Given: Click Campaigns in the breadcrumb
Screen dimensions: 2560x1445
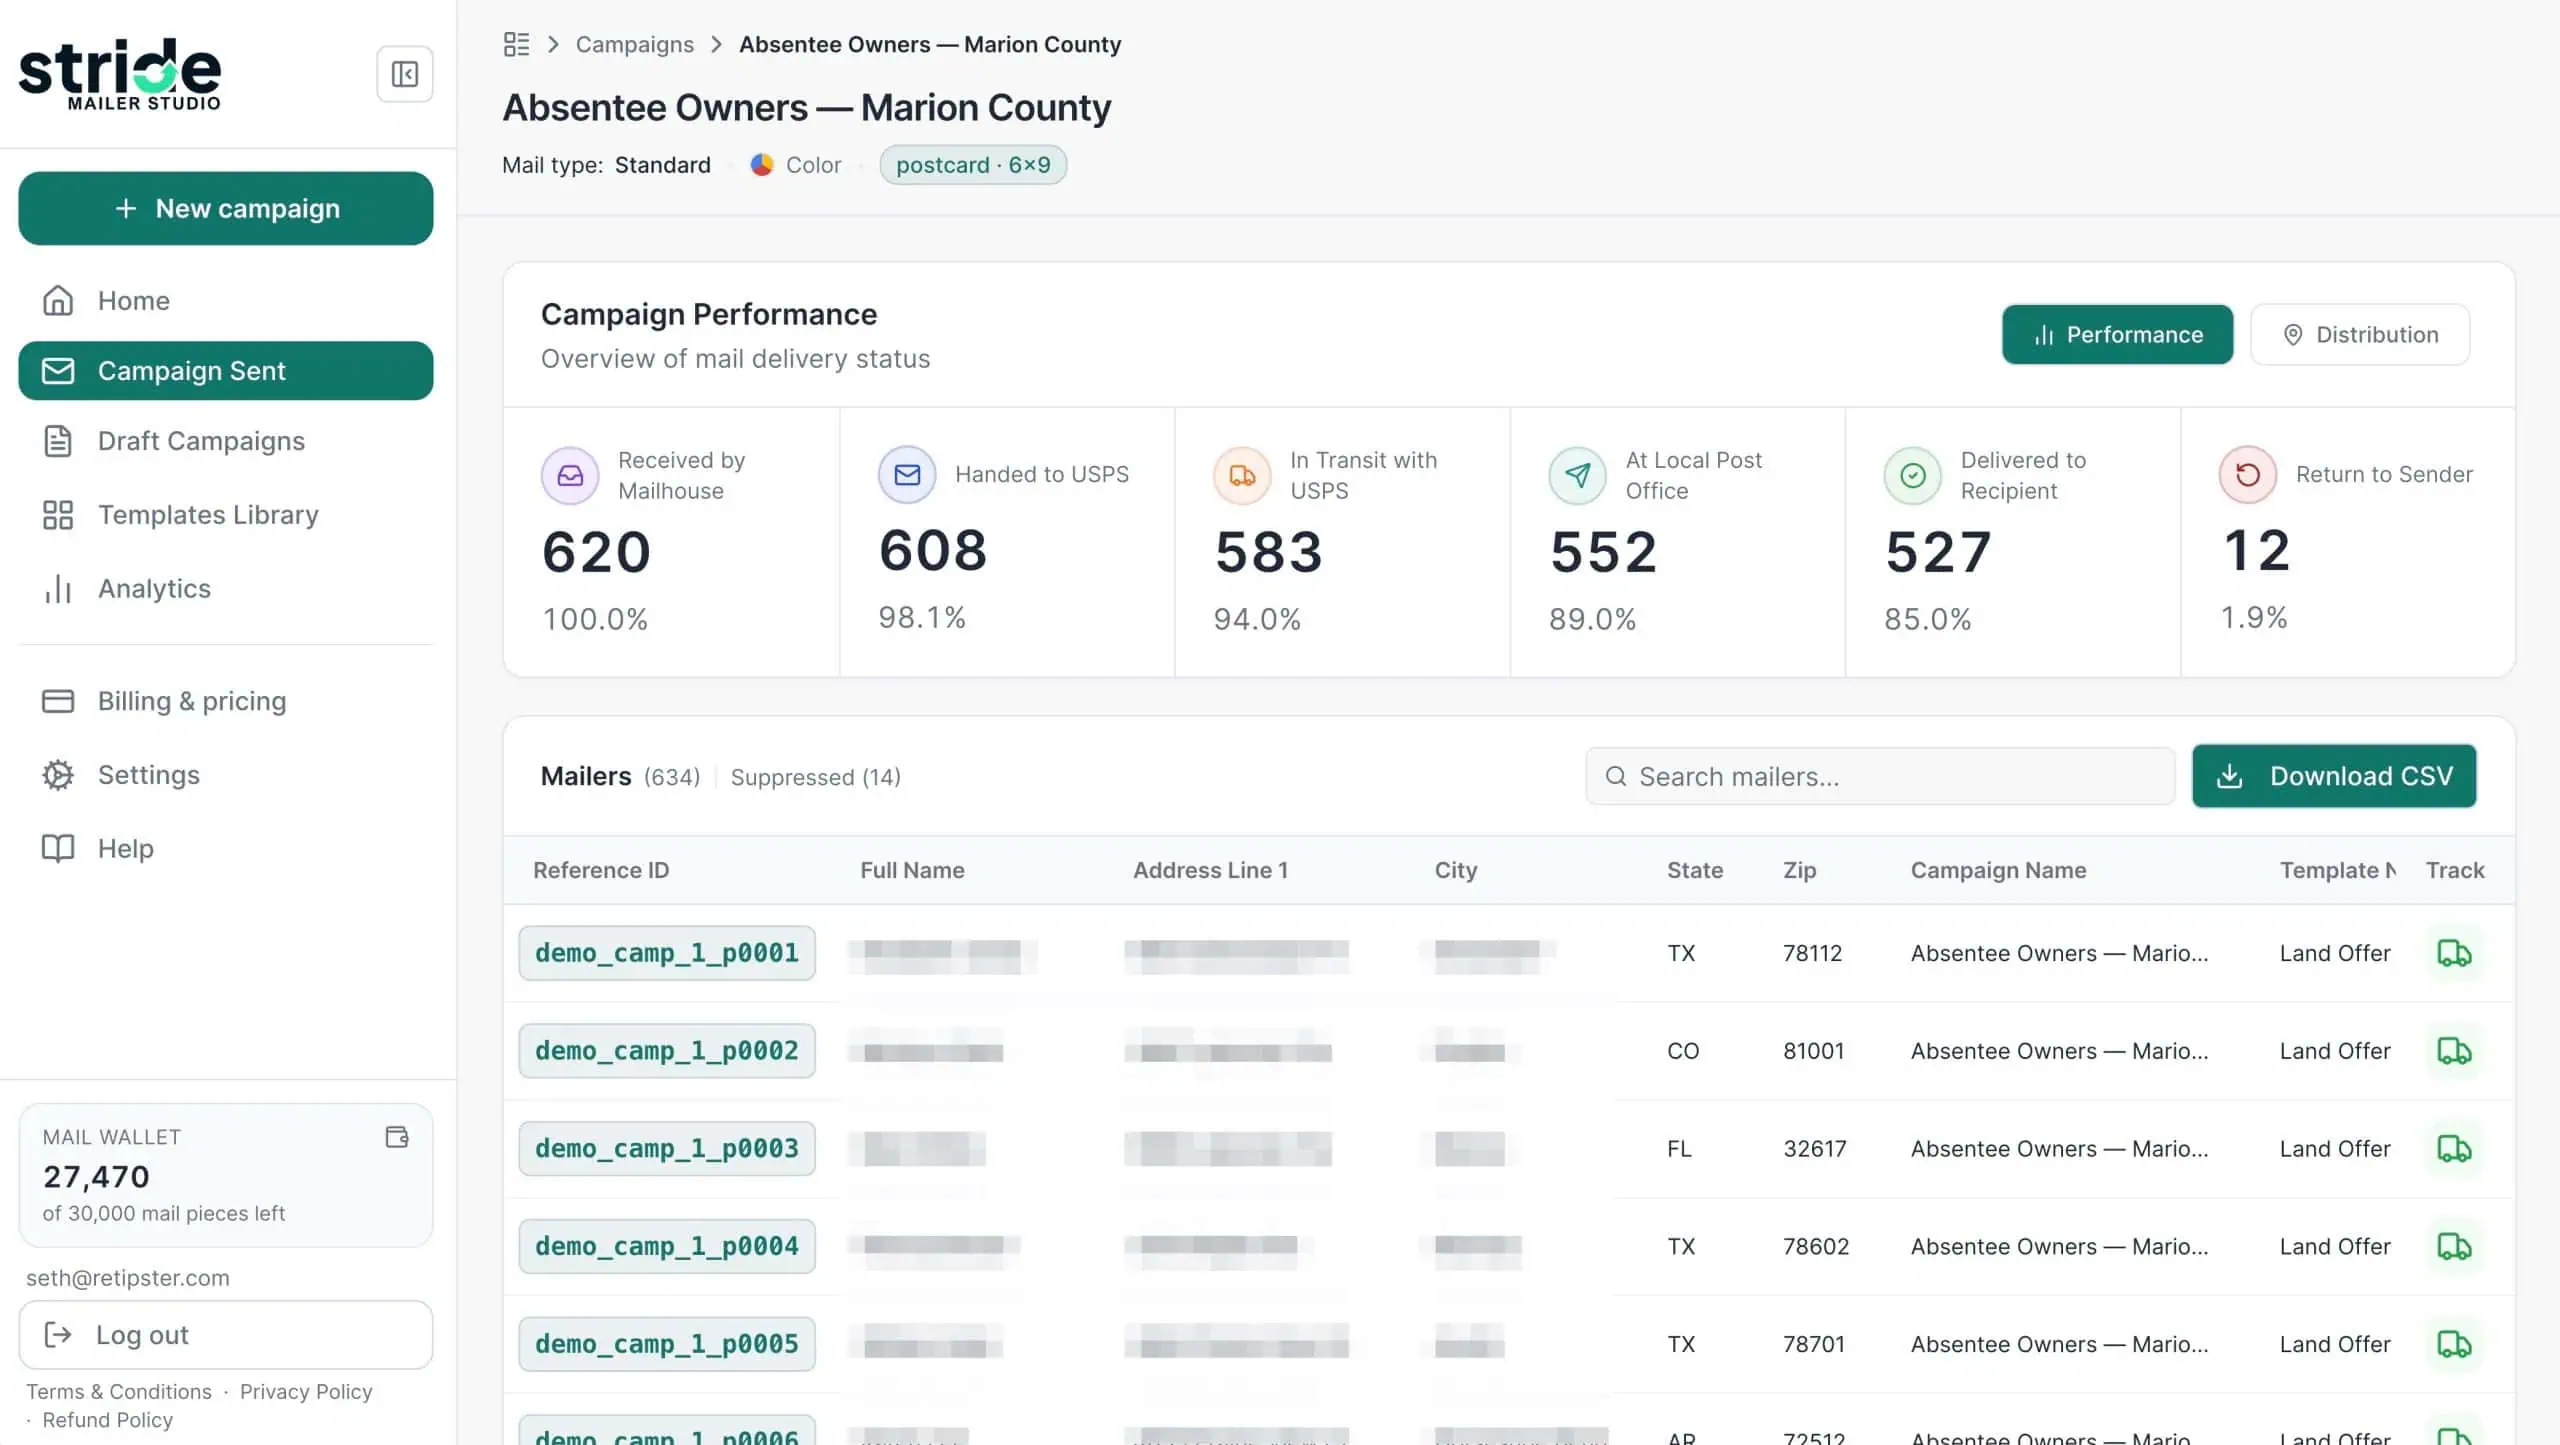Looking at the screenshot, I should click(x=634, y=44).
